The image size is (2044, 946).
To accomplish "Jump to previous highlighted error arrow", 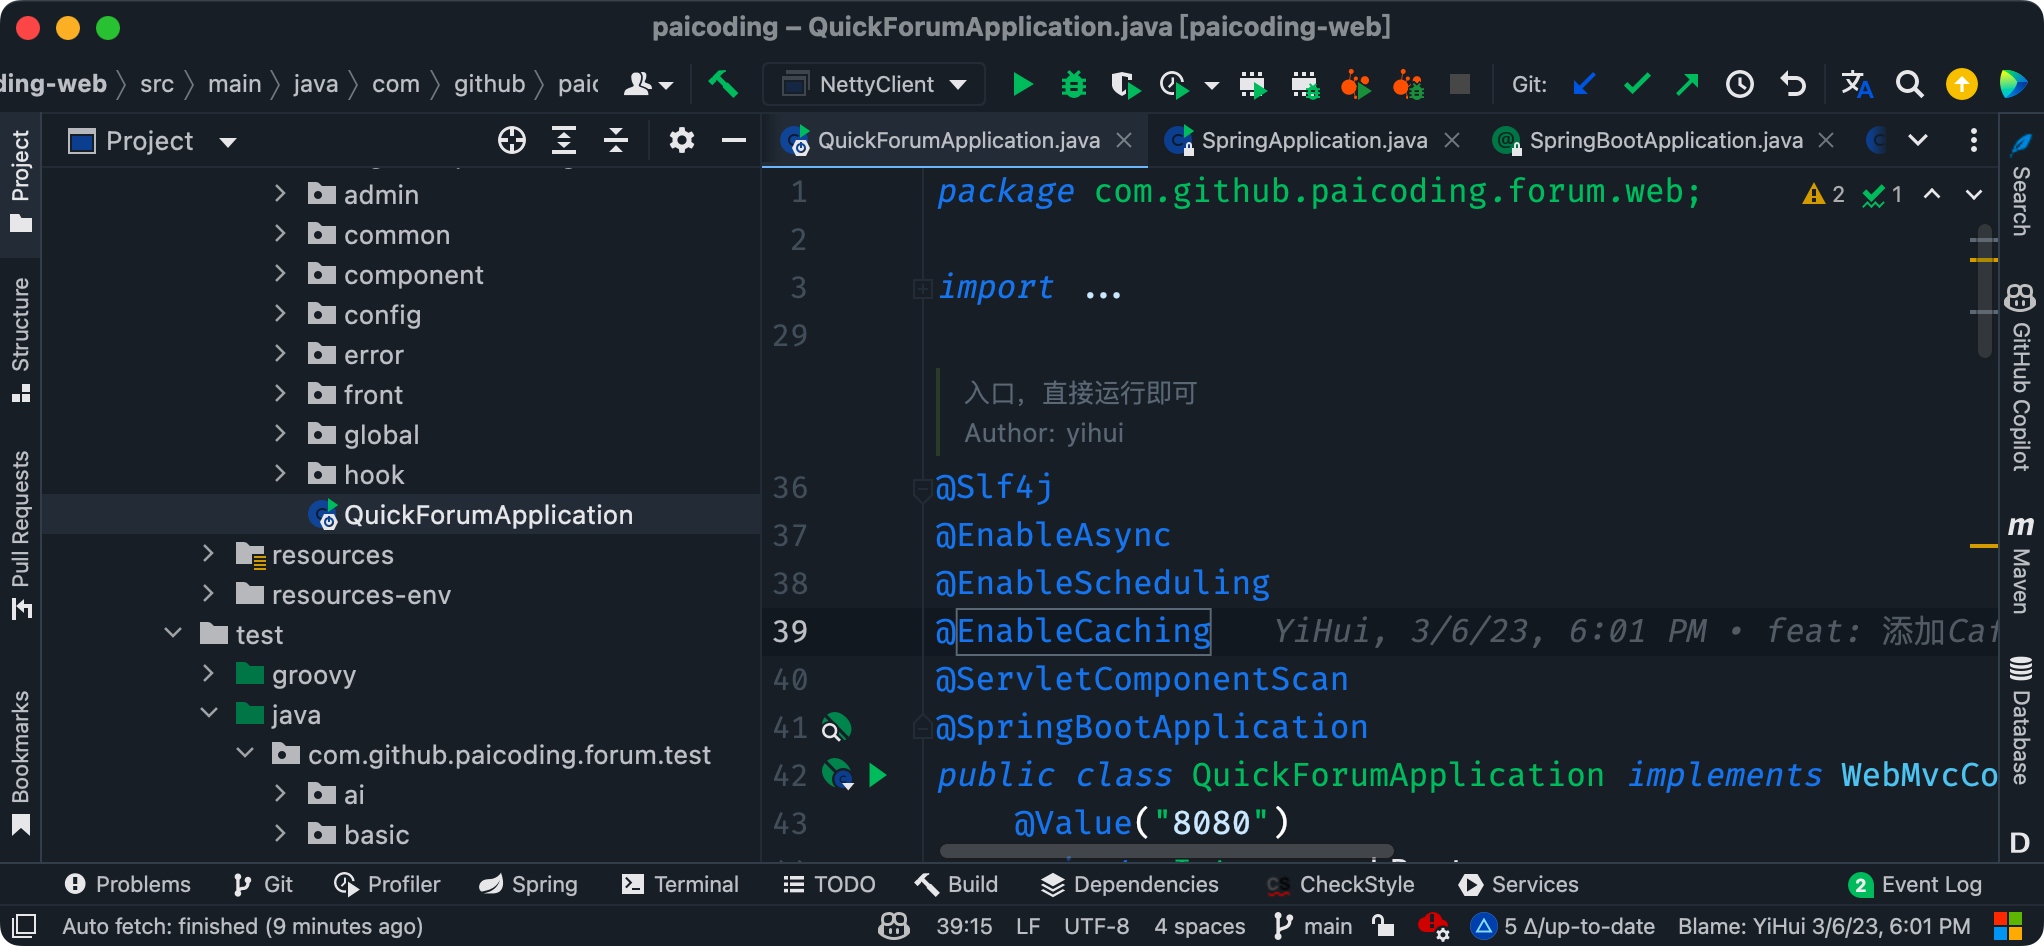I will (x=1932, y=194).
